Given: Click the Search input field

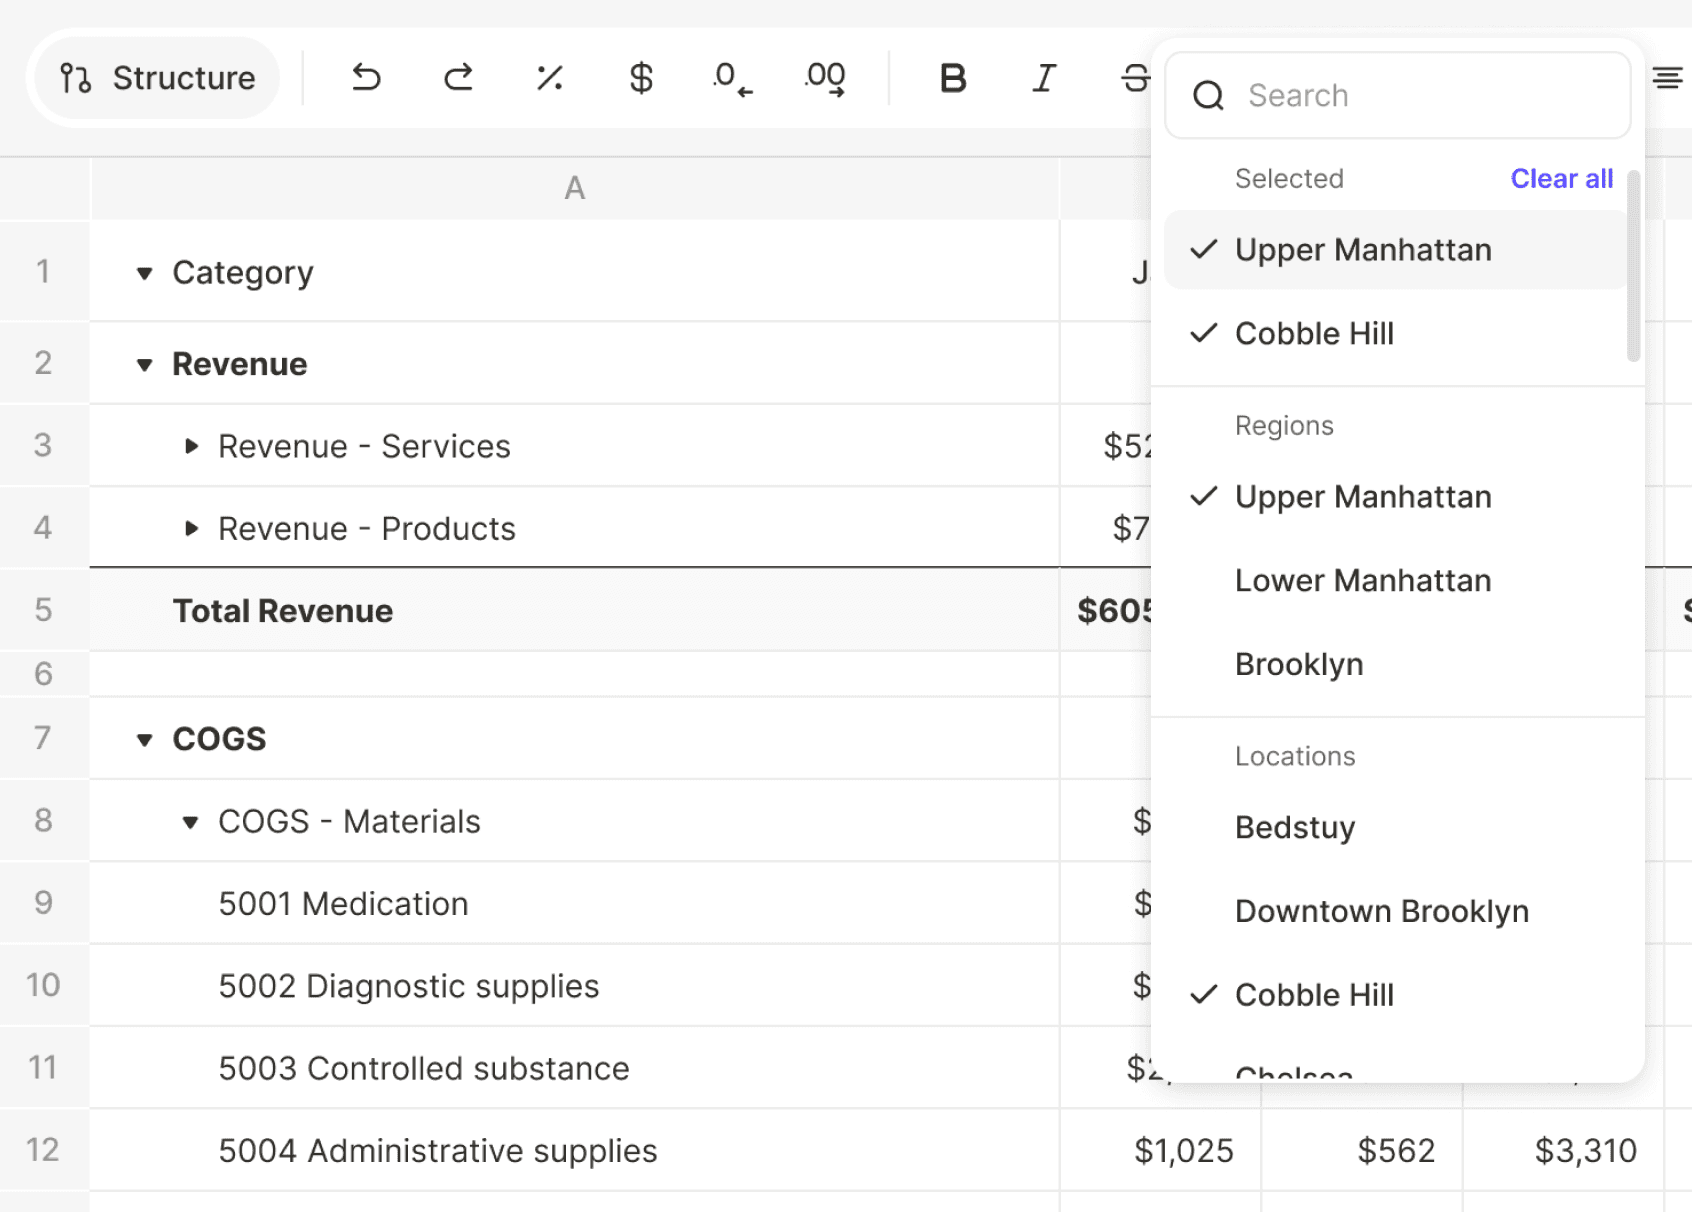Looking at the screenshot, I should [1398, 95].
